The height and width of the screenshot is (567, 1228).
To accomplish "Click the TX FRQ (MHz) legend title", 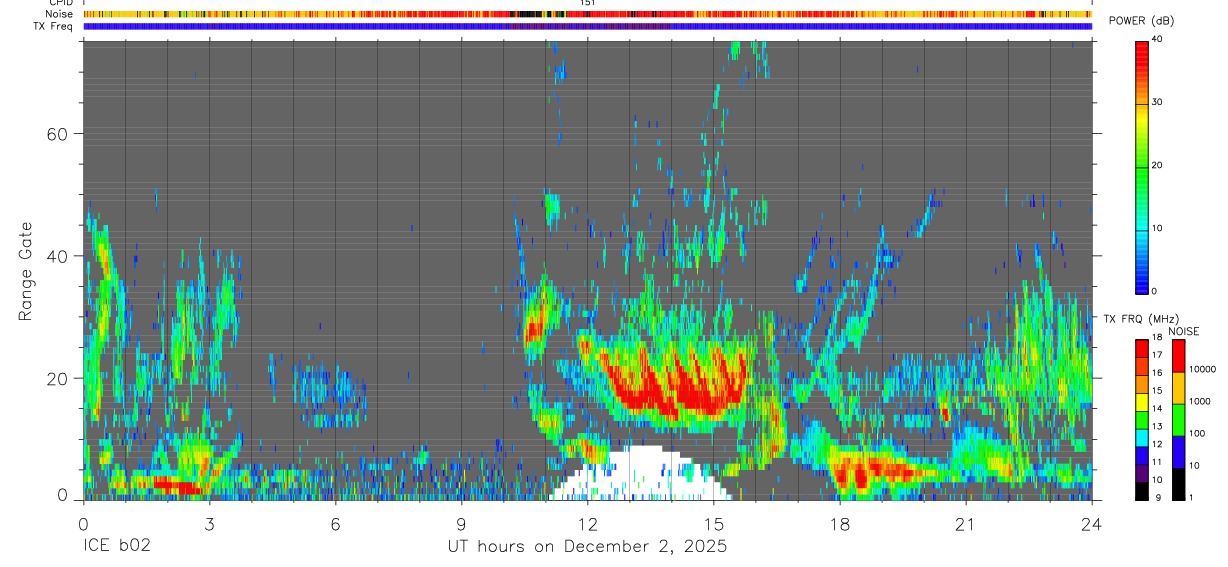I will pos(1140,318).
